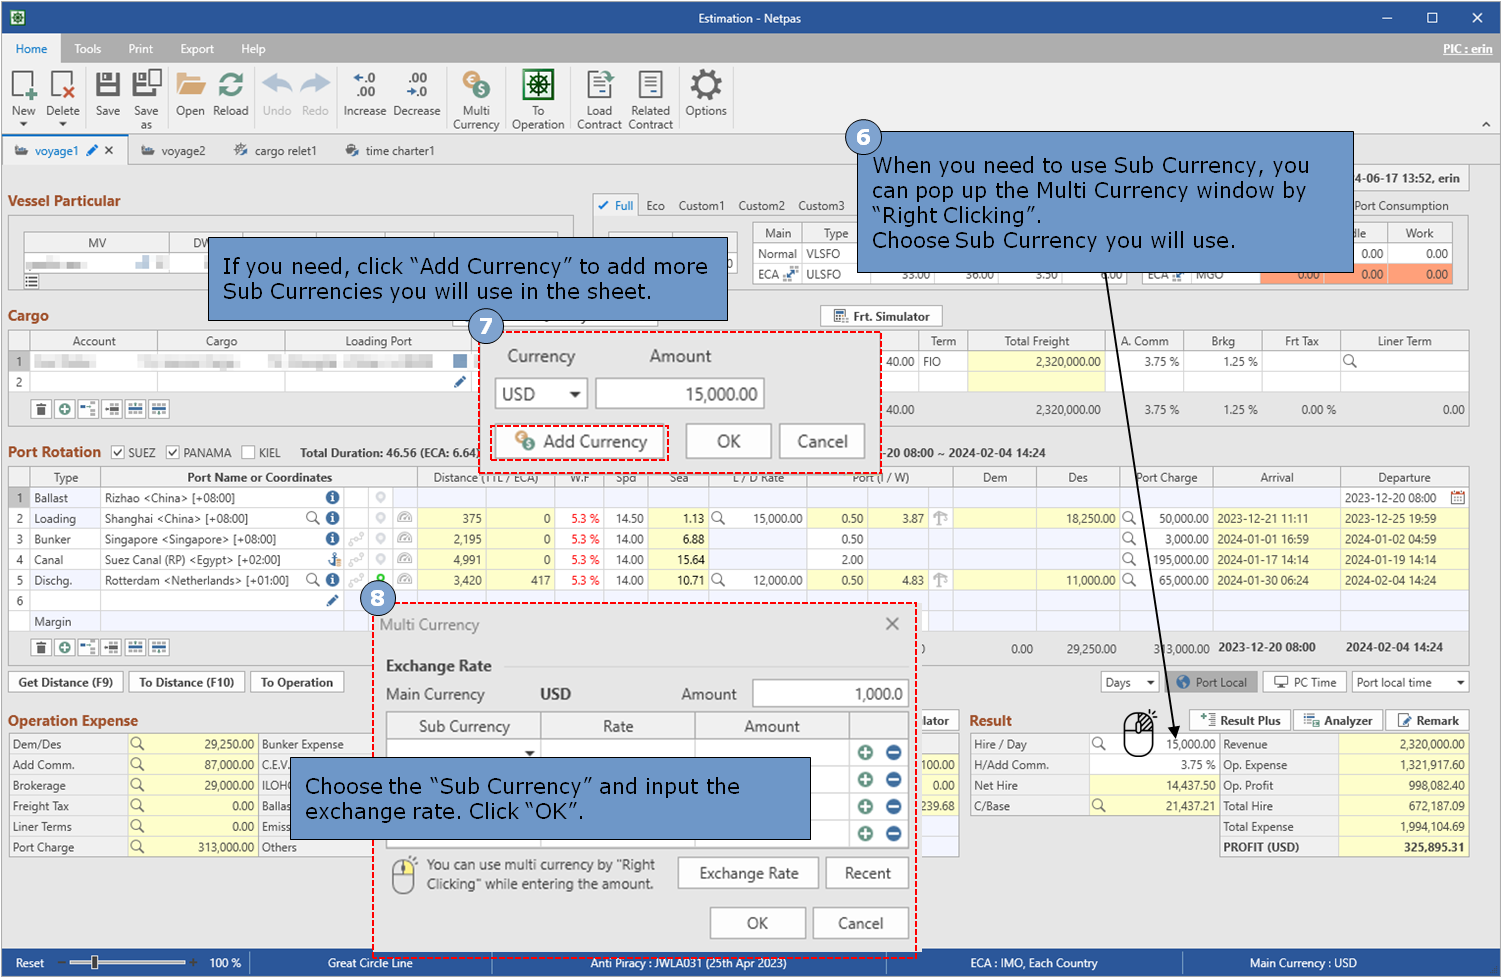The height and width of the screenshot is (978, 1502).
Task: Expand the USD currency dropdown
Action: [x=540, y=394]
